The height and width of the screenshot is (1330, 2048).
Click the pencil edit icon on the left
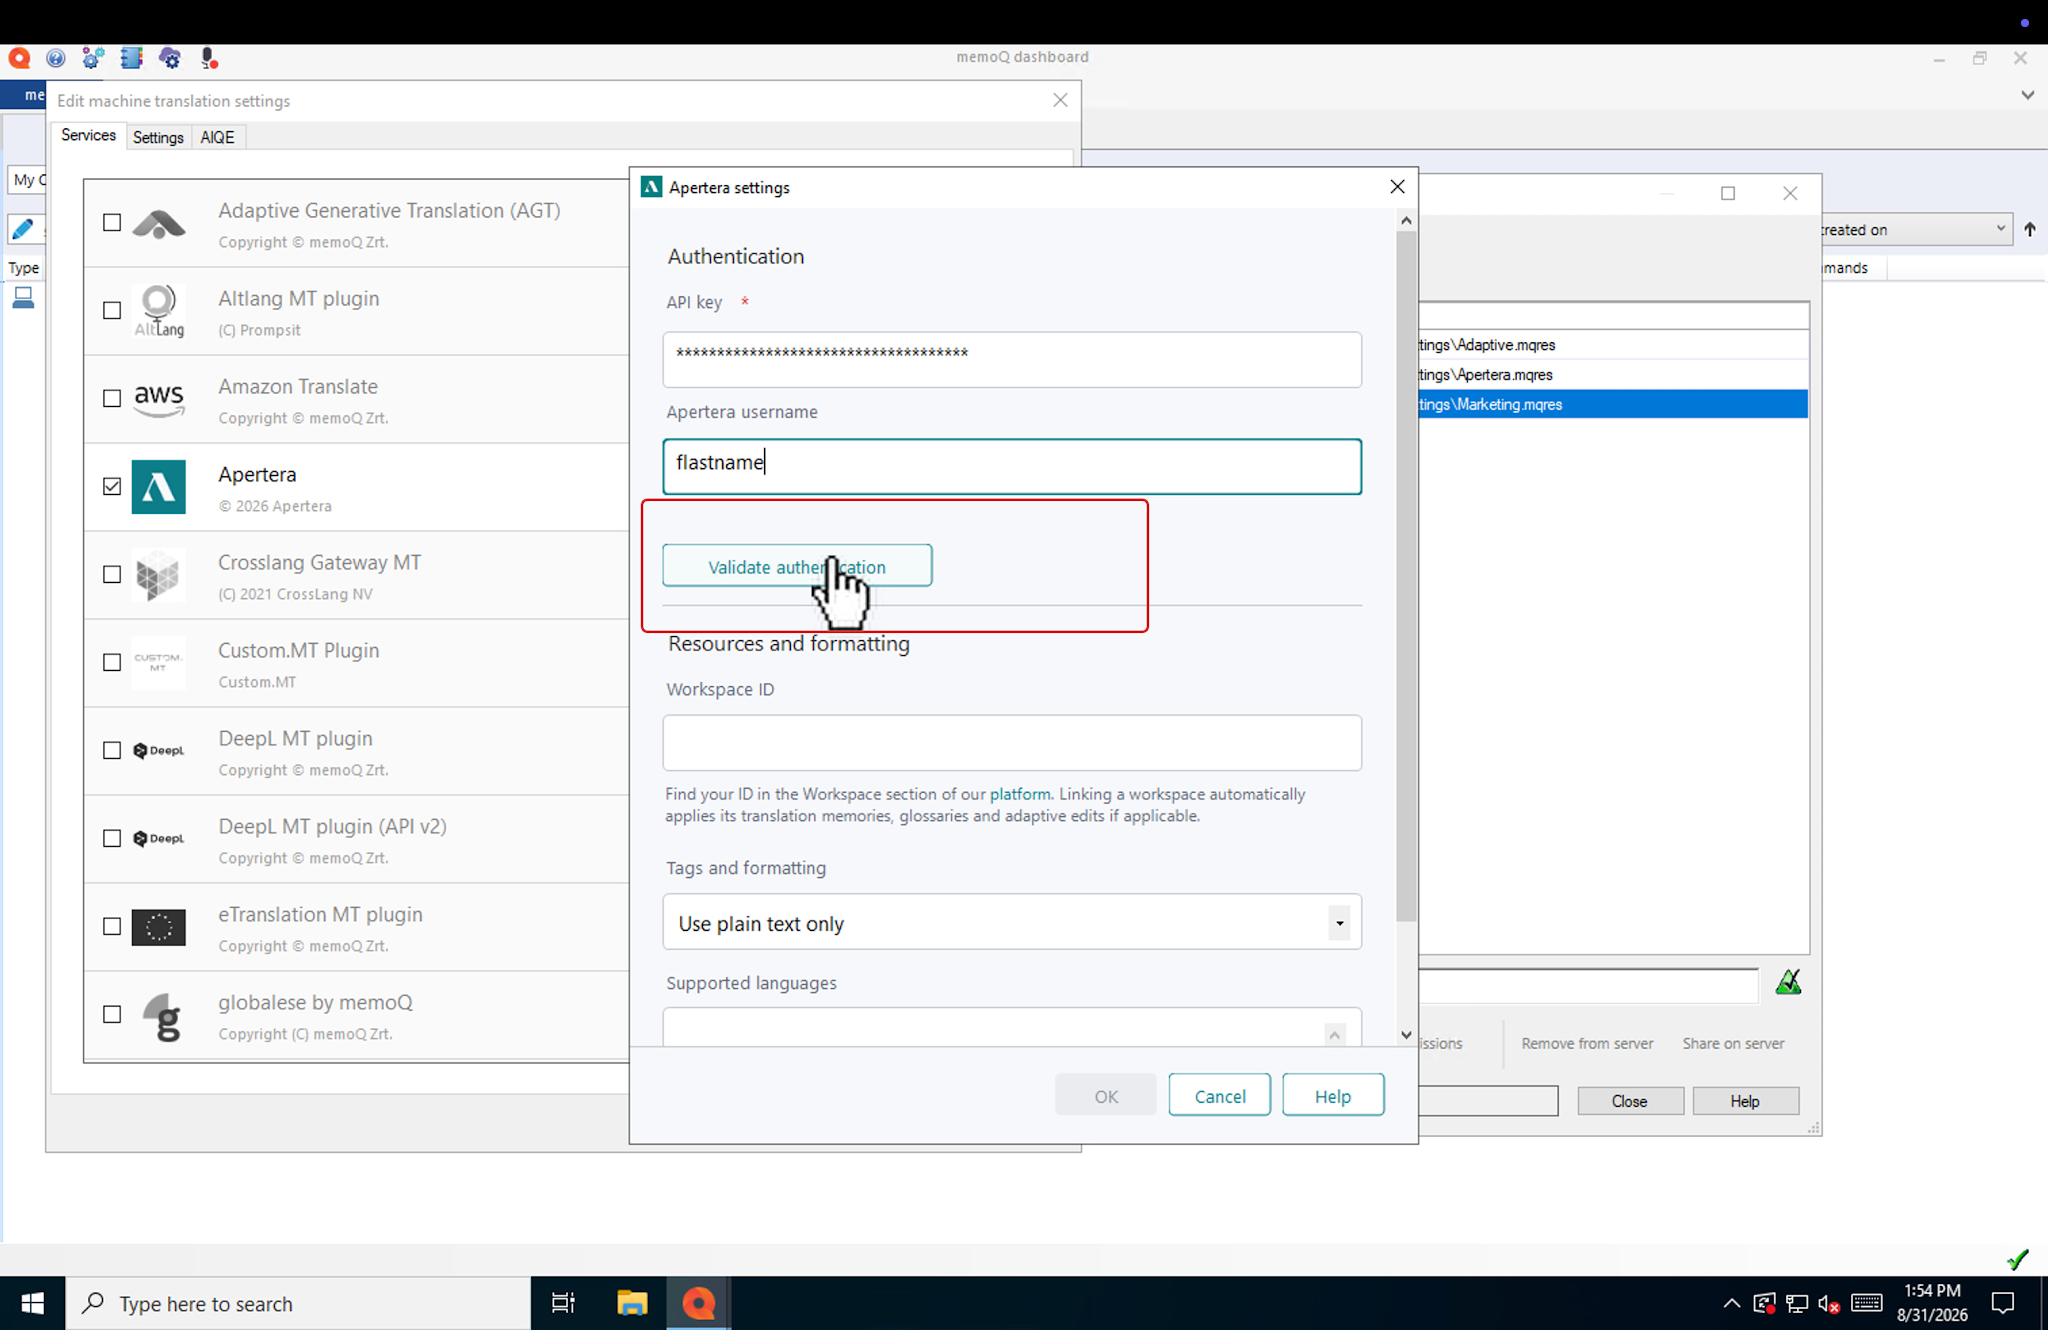click(22, 229)
